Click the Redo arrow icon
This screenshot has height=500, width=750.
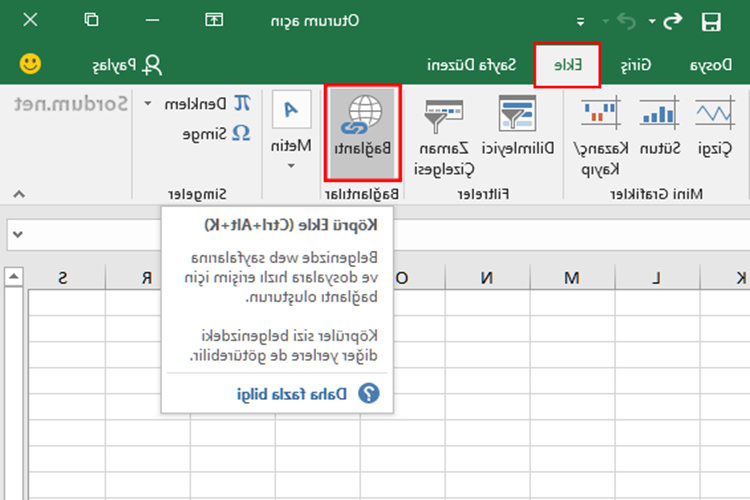[673, 21]
